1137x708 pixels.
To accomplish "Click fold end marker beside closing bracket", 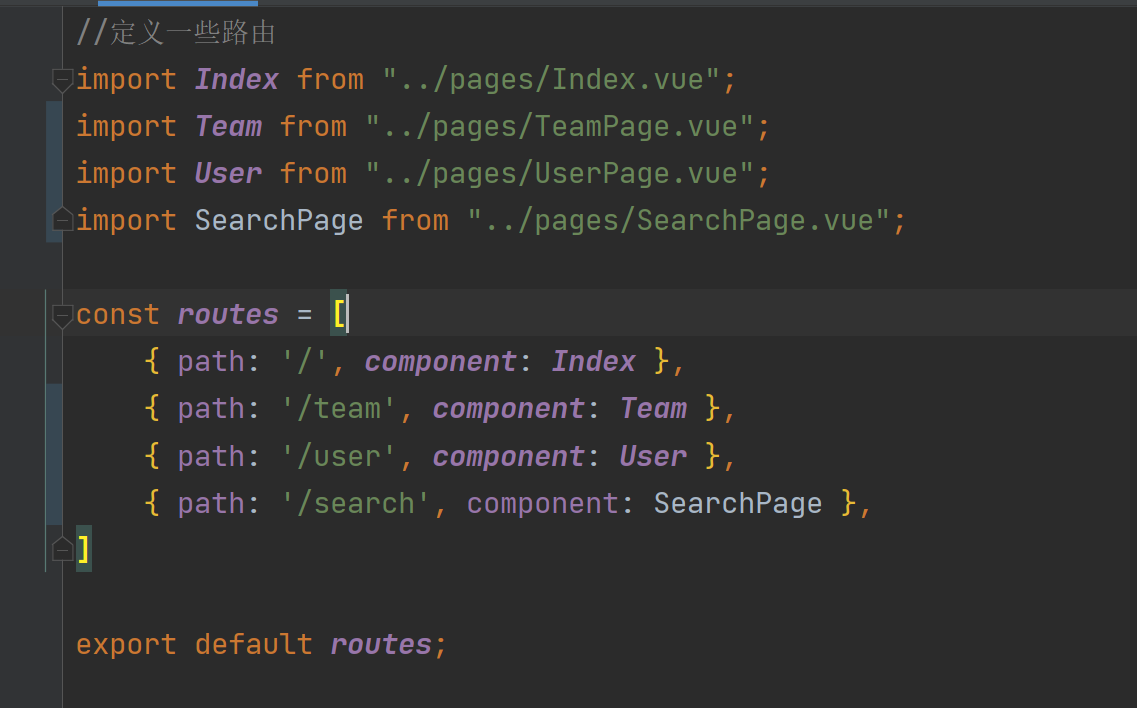I will coord(62,549).
